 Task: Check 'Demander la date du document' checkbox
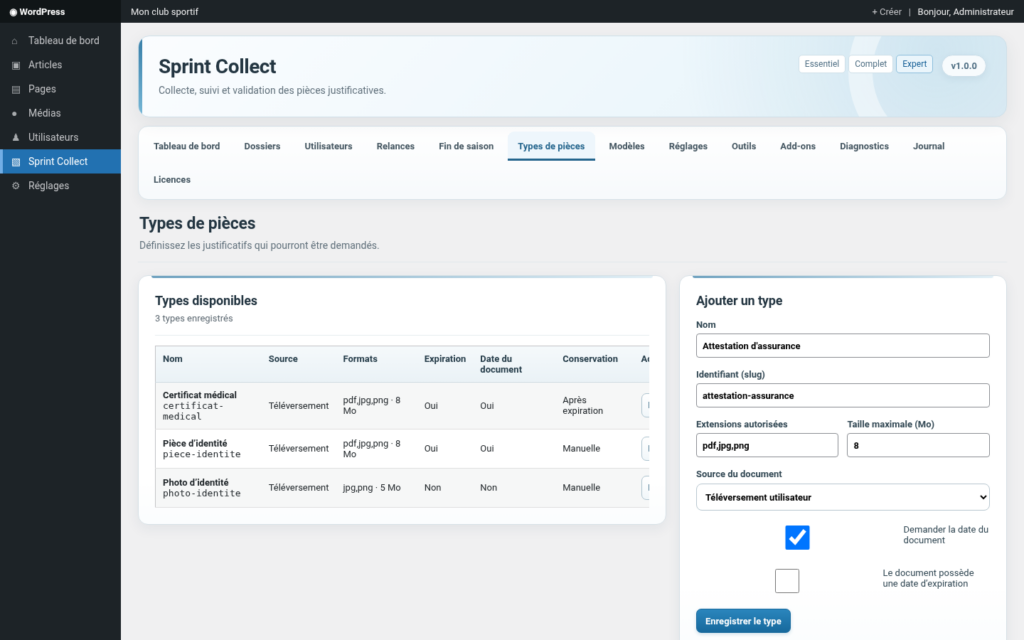[x=797, y=537]
